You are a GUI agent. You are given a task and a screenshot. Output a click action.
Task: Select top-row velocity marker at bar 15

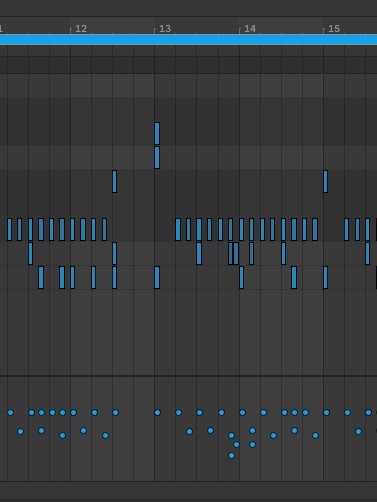326,412
